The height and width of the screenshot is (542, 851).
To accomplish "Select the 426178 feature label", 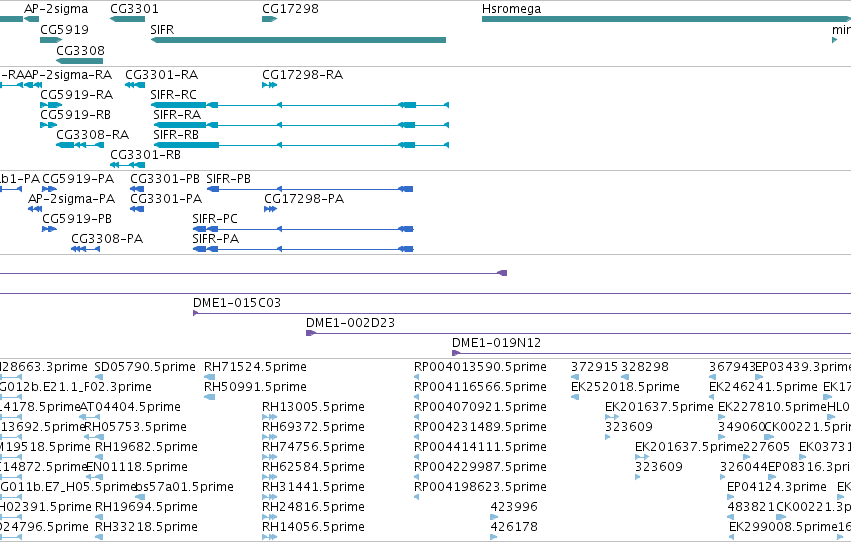I will pyautogui.click(x=514, y=527).
